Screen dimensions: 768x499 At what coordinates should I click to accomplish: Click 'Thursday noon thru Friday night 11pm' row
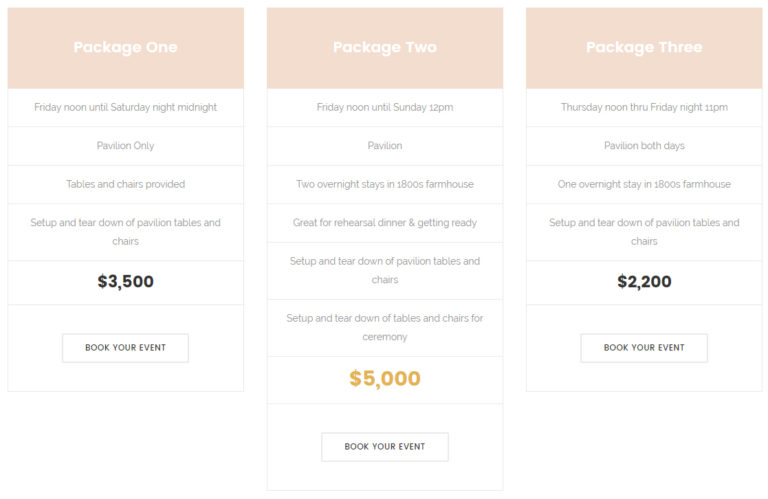coord(644,107)
